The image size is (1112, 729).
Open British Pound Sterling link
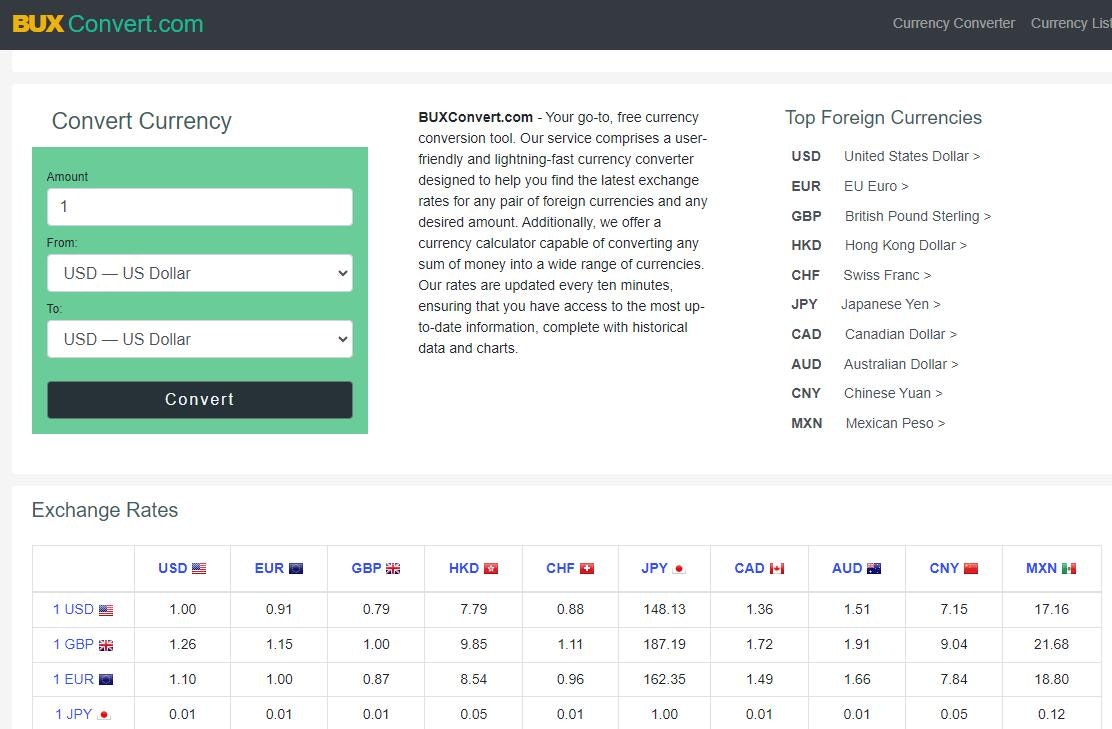pos(918,216)
